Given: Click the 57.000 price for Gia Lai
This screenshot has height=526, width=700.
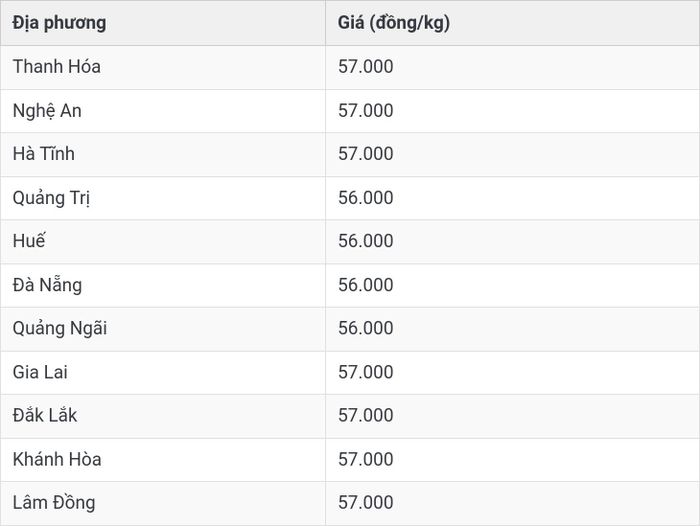Looking at the screenshot, I should [x=366, y=372].
